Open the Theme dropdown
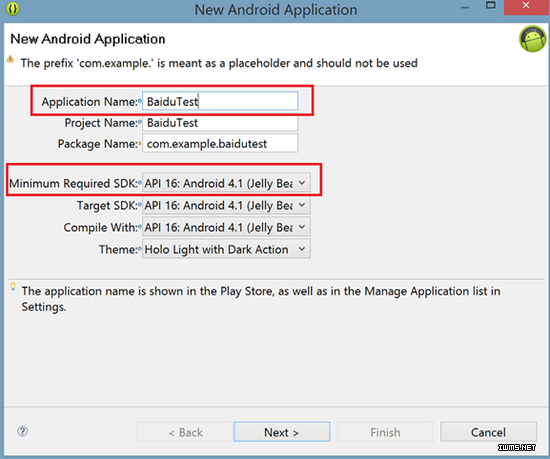This screenshot has height=459, width=550. [x=226, y=249]
